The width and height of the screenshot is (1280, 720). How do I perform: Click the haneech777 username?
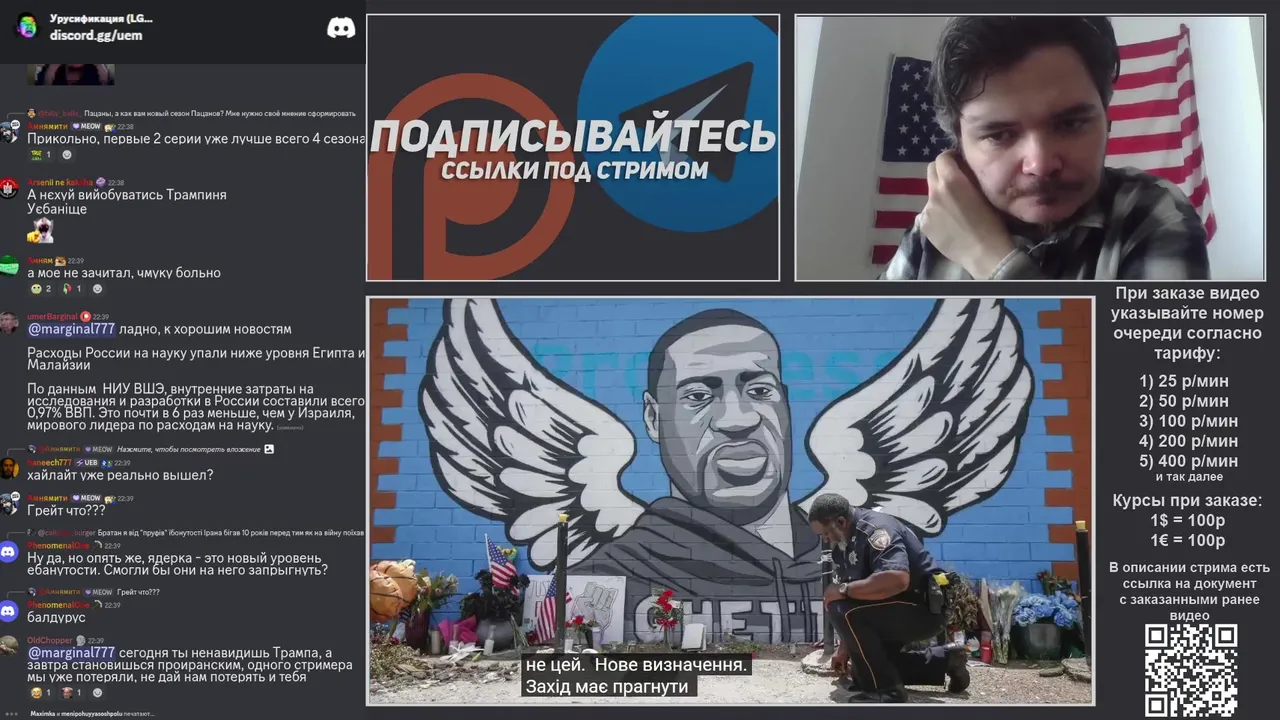[49, 463]
